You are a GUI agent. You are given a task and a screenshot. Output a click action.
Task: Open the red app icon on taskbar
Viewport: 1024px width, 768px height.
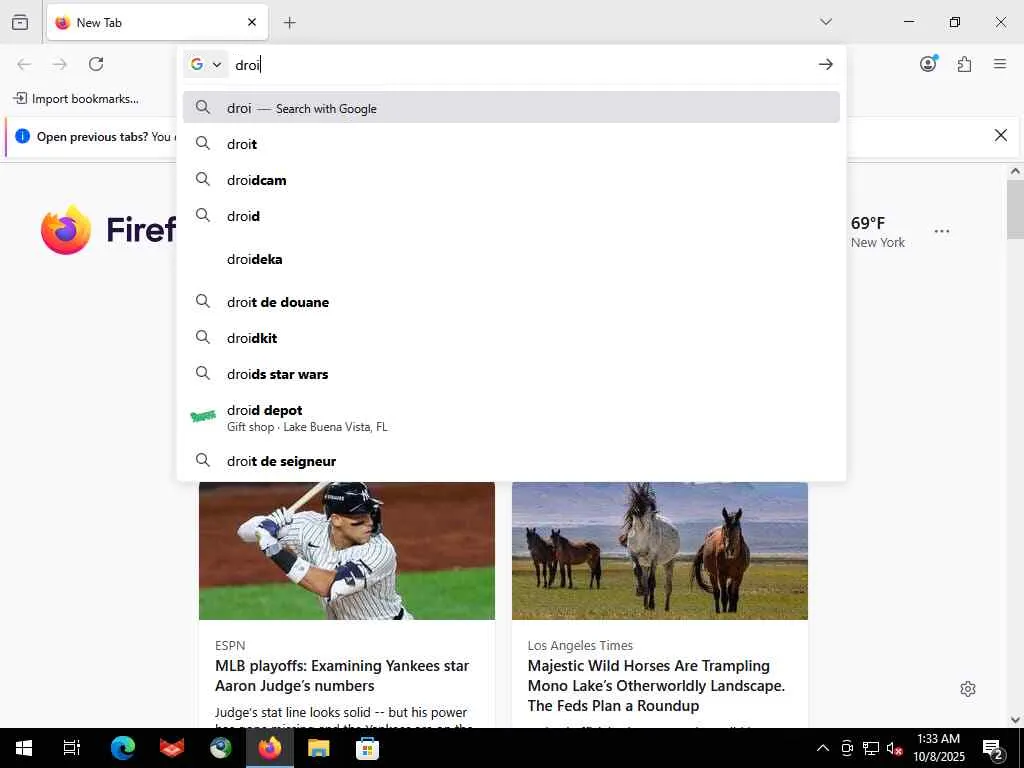[172, 748]
